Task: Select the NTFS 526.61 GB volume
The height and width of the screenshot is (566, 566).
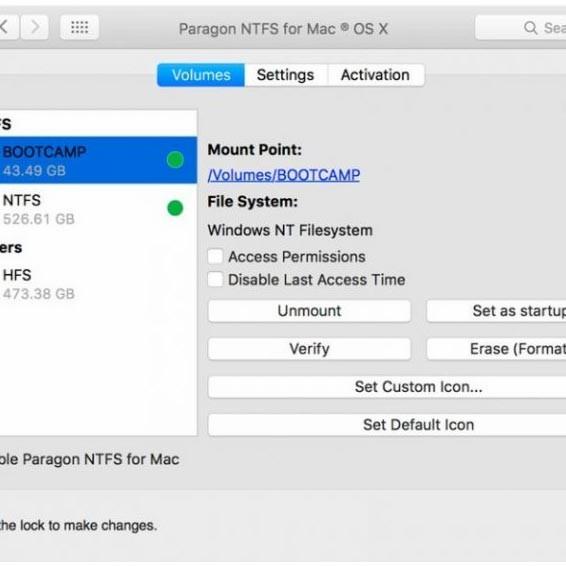Action: pyautogui.click(x=99, y=209)
